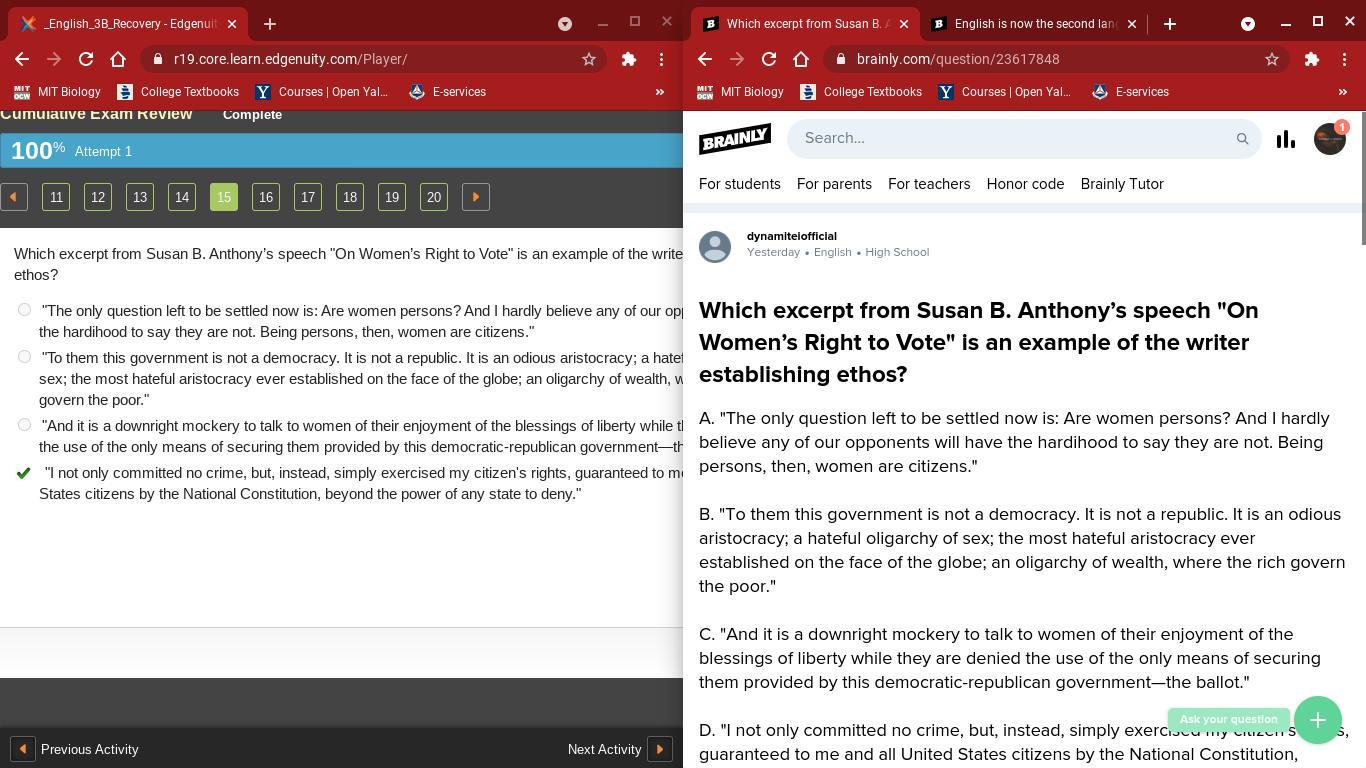Viewport: 1366px width, 768px height.
Task: Jump to question 11
Action: [56, 197]
